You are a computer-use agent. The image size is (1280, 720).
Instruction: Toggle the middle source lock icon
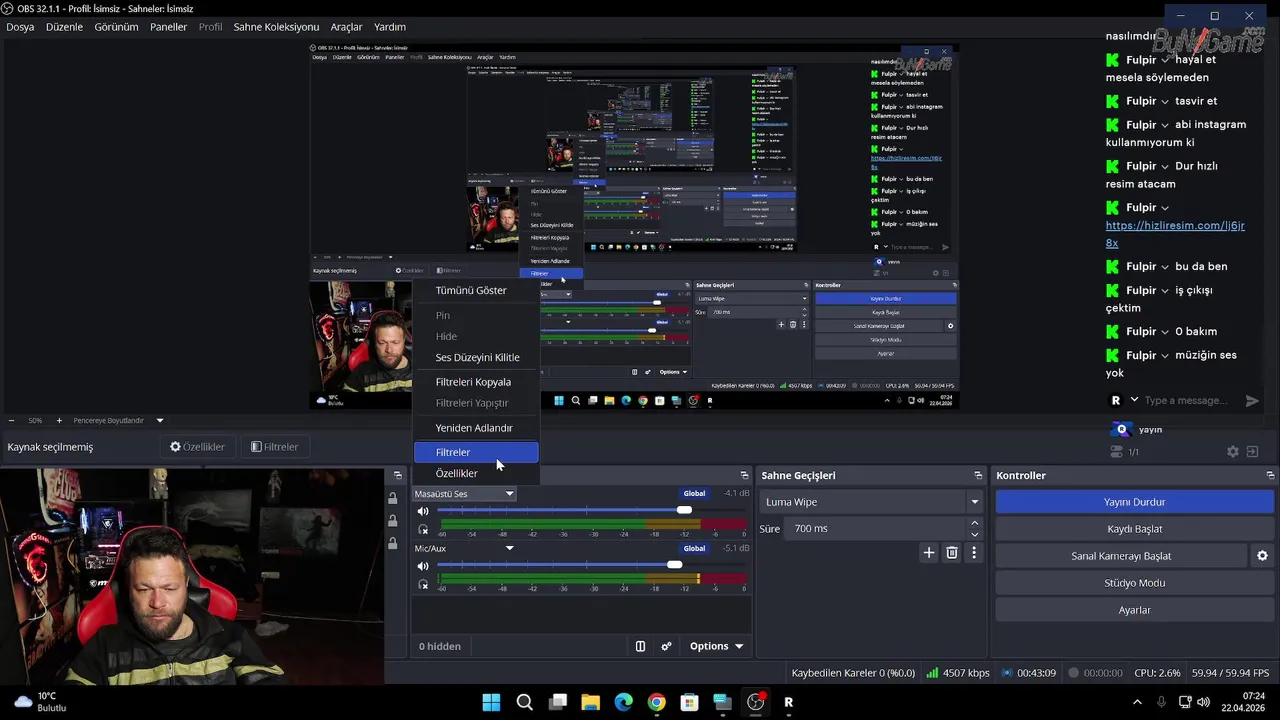392,521
